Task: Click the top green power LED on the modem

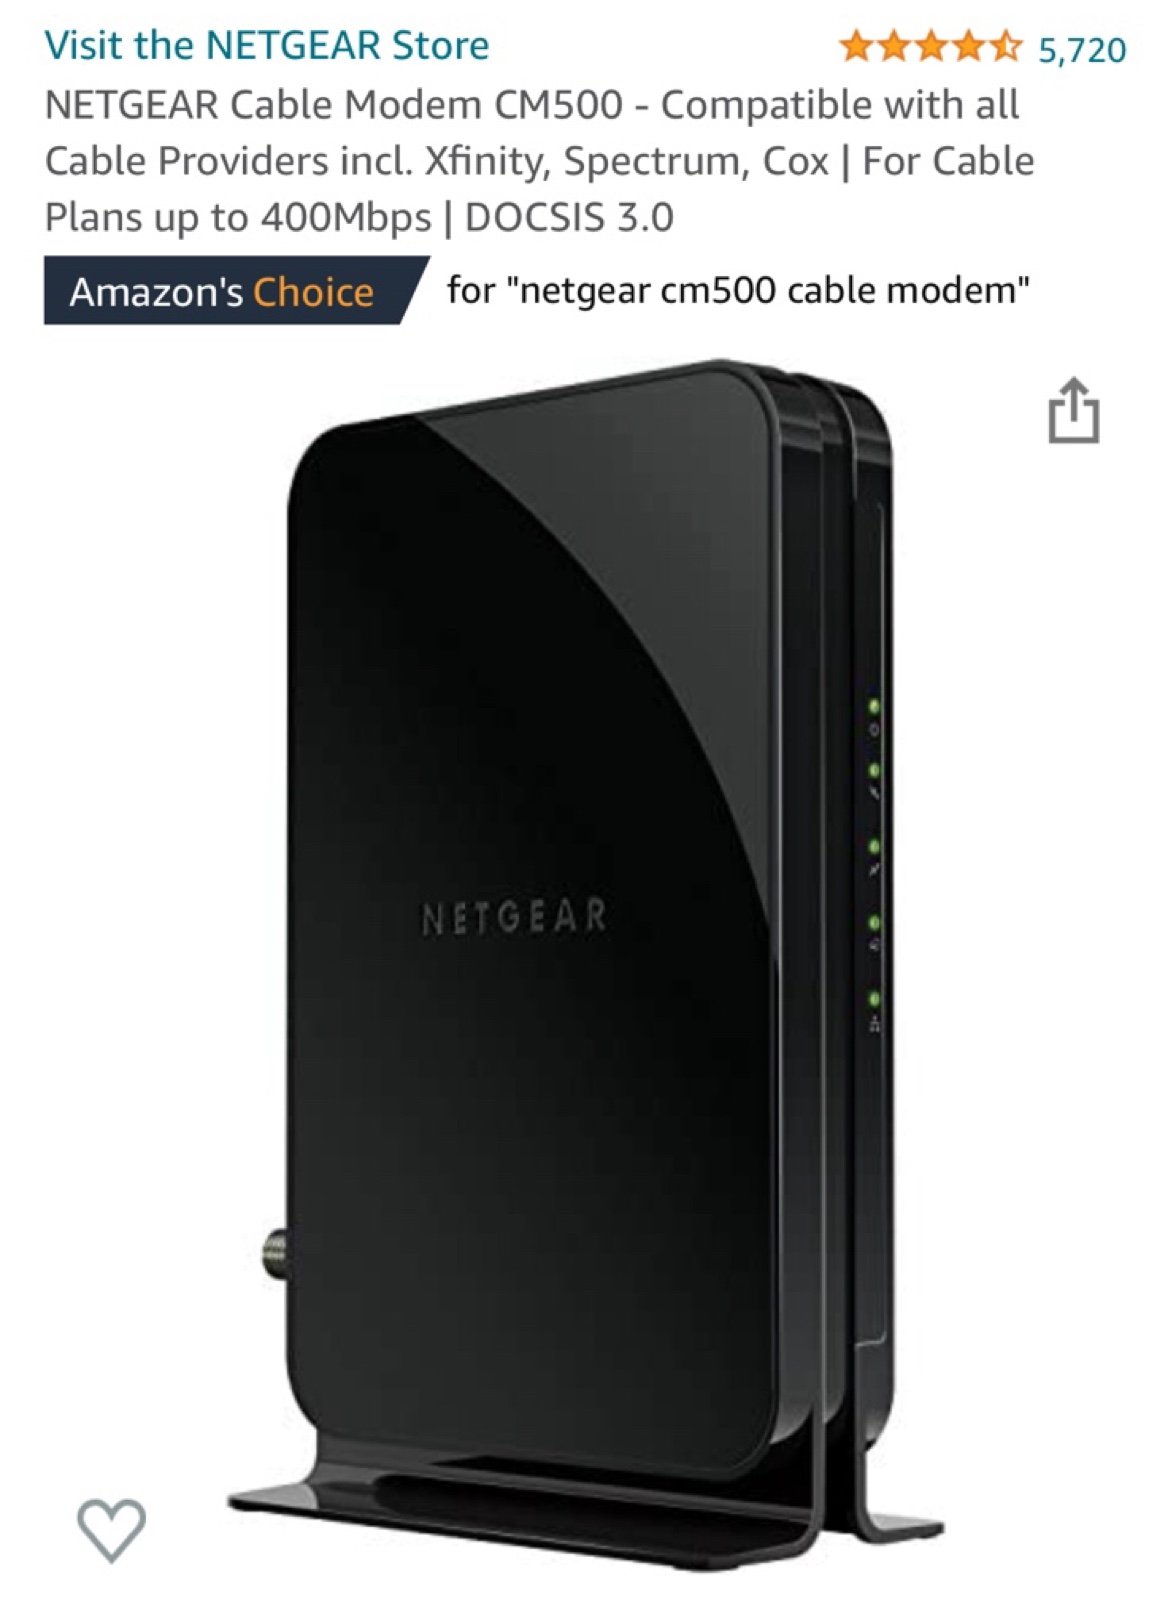Action: point(874,707)
